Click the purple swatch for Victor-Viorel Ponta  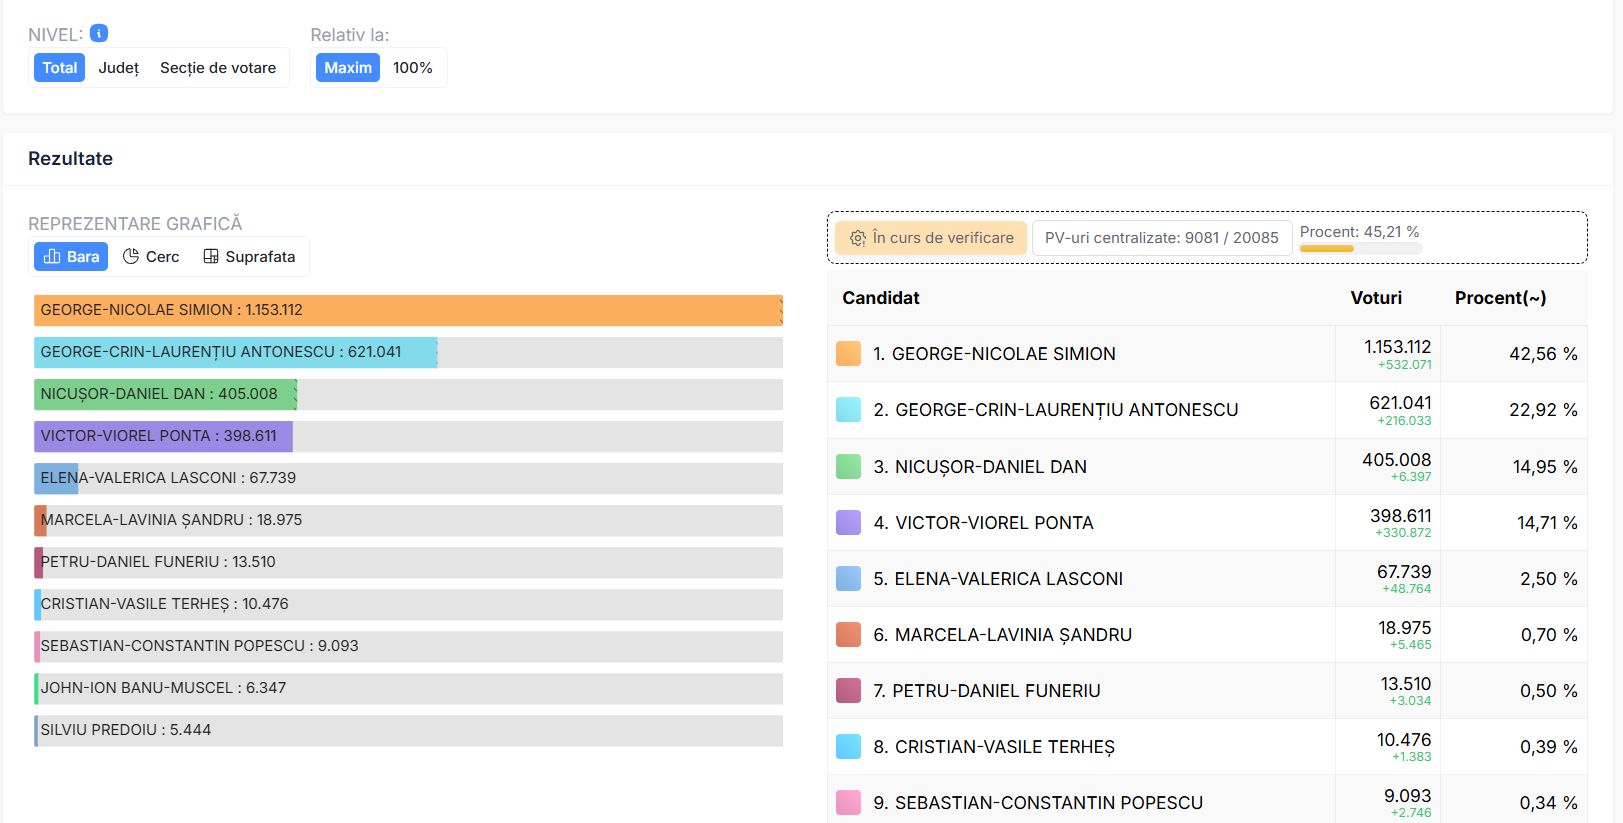coord(848,523)
